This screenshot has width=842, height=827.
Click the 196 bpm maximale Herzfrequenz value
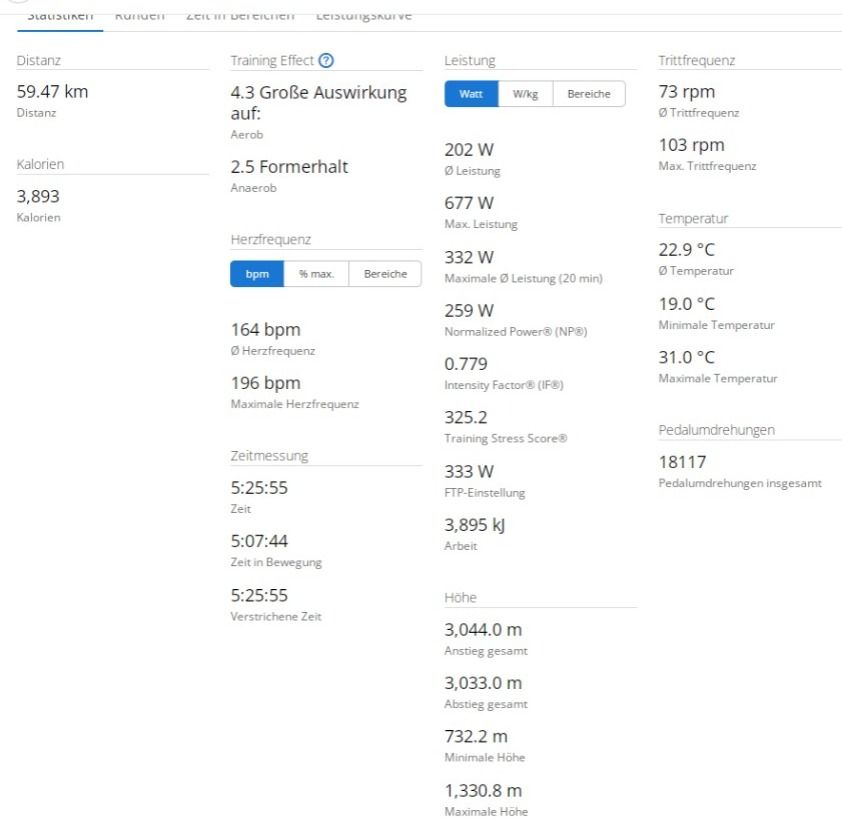(x=265, y=383)
